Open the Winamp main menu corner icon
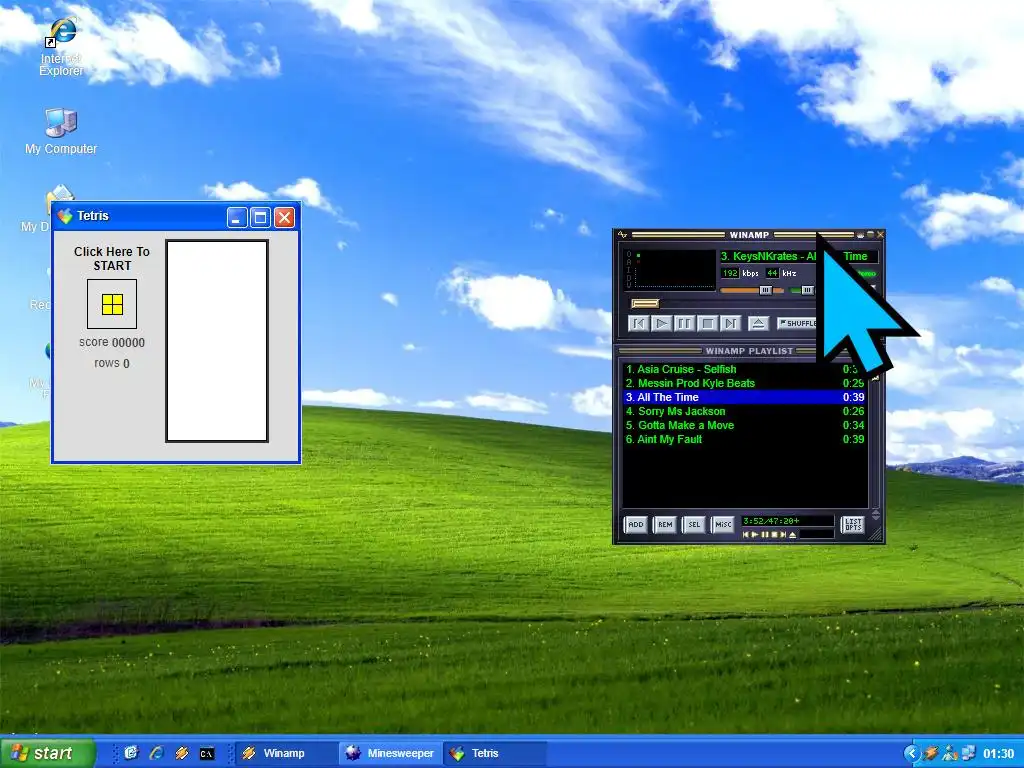The height and width of the screenshot is (768, 1024). (622, 234)
